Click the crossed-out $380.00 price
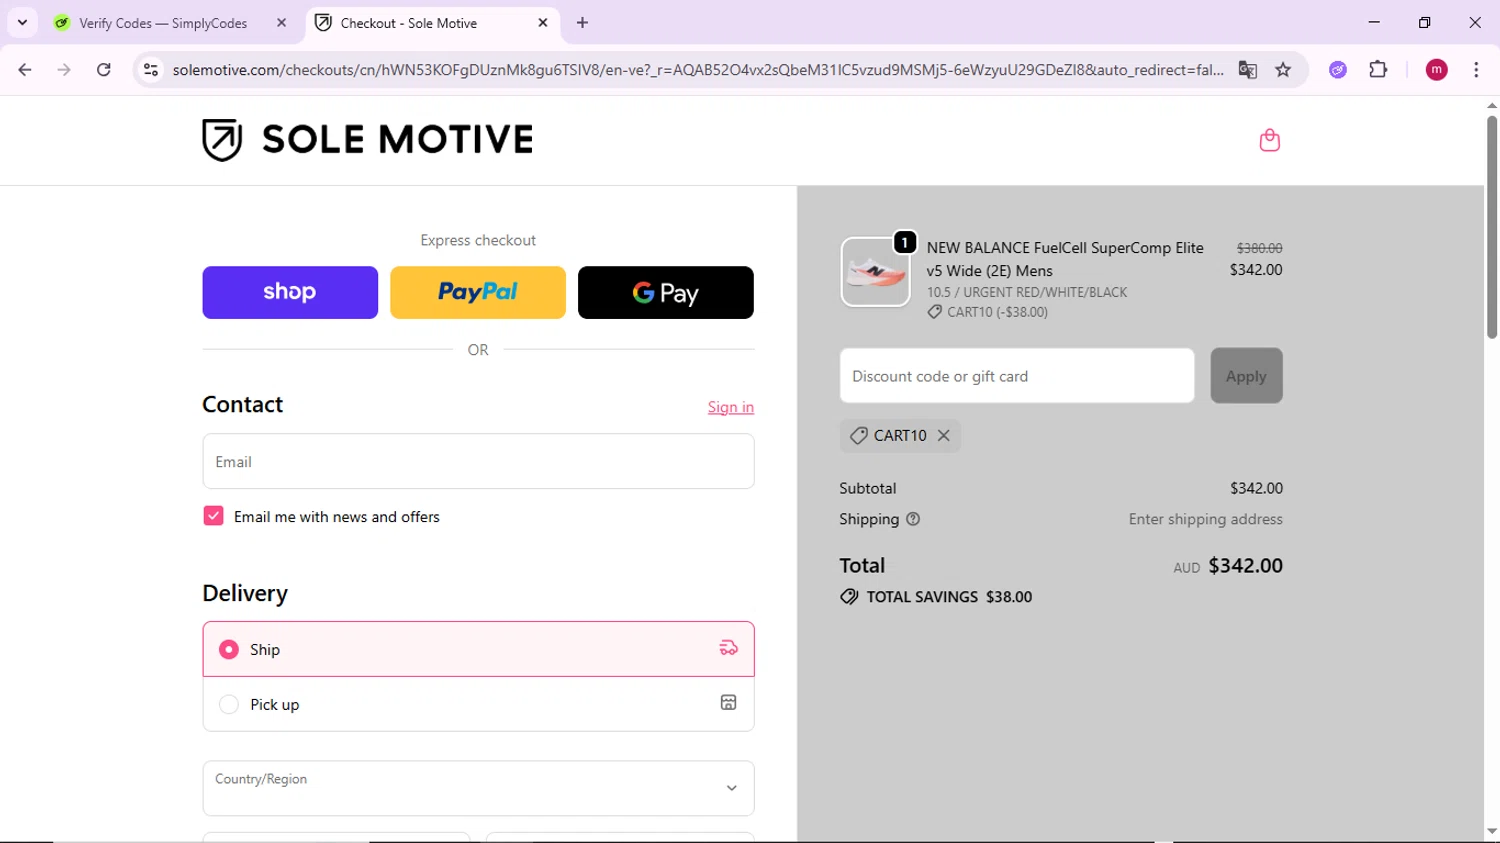This screenshot has width=1500, height=843. (1259, 248)
